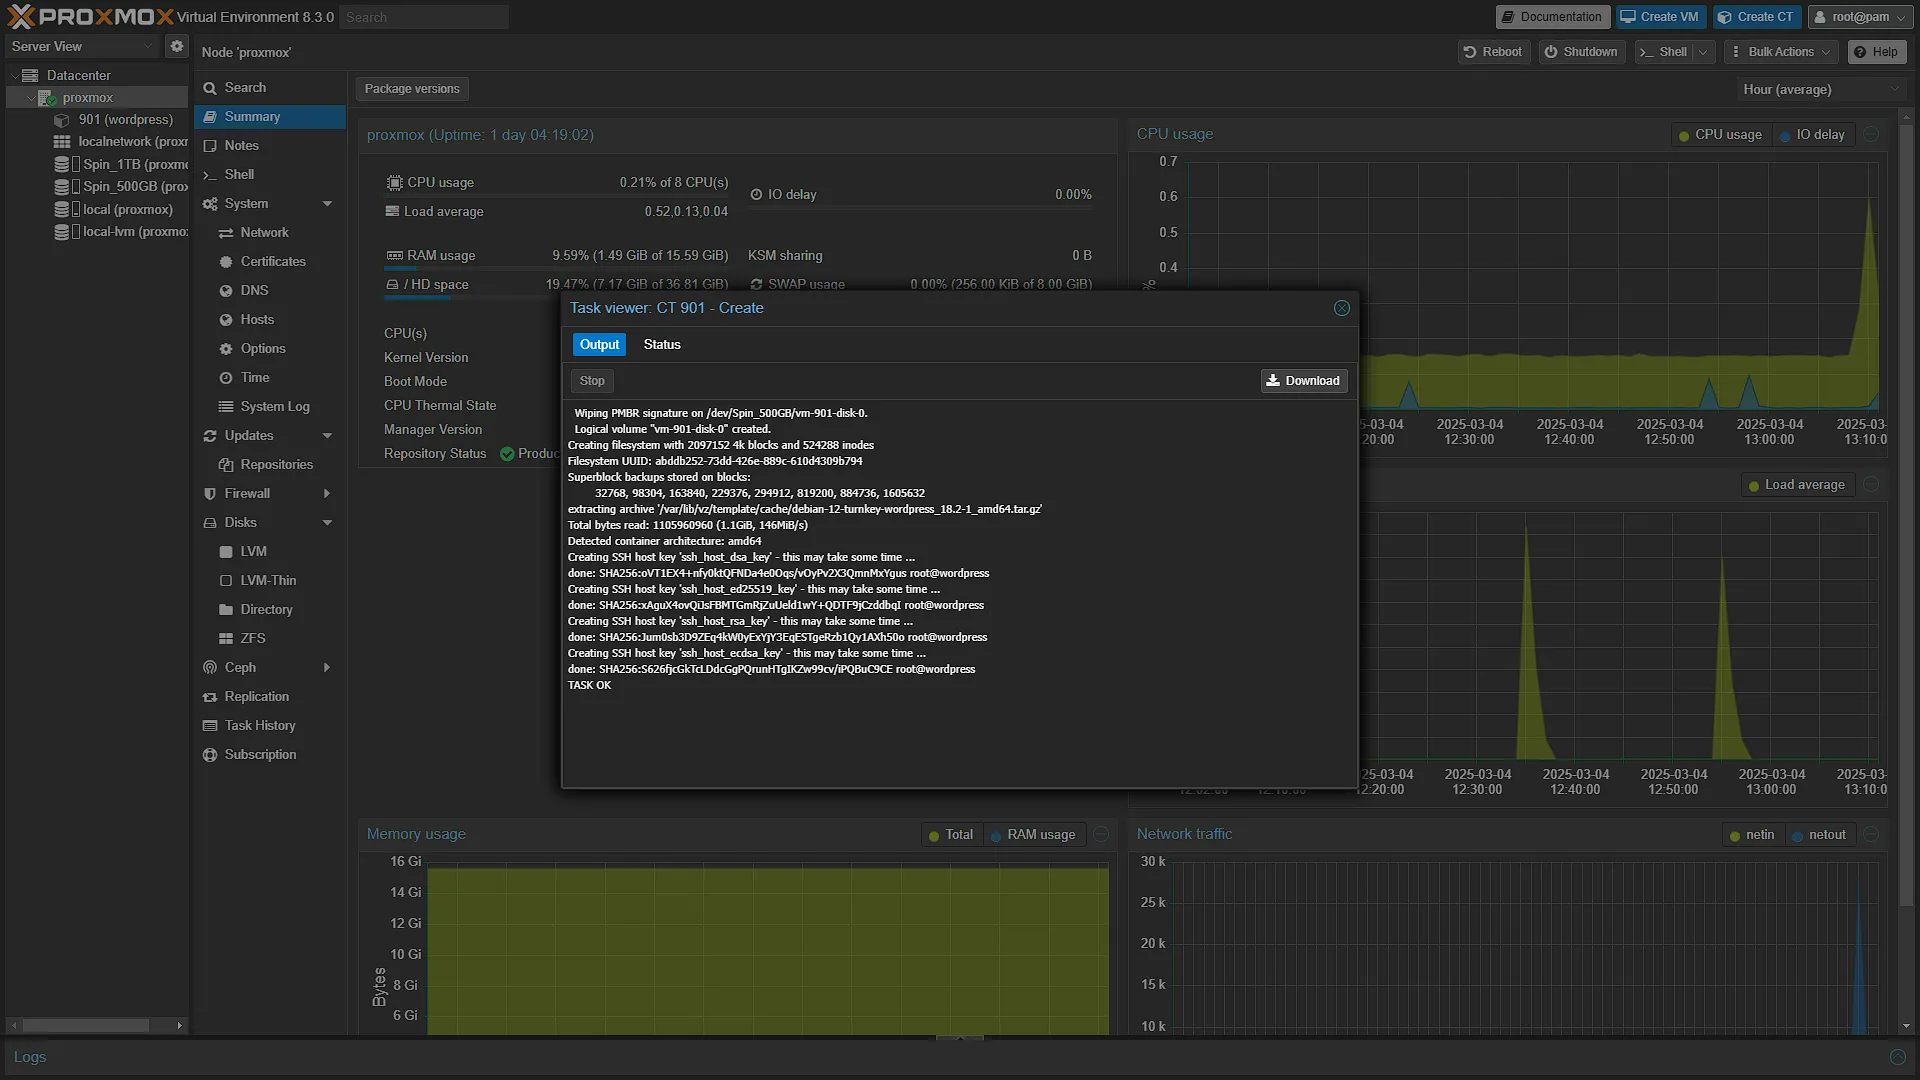Viewport: 1920px width, 1080px height.
Task: Expand the Firewall menu section
Action: coord(327,494)
